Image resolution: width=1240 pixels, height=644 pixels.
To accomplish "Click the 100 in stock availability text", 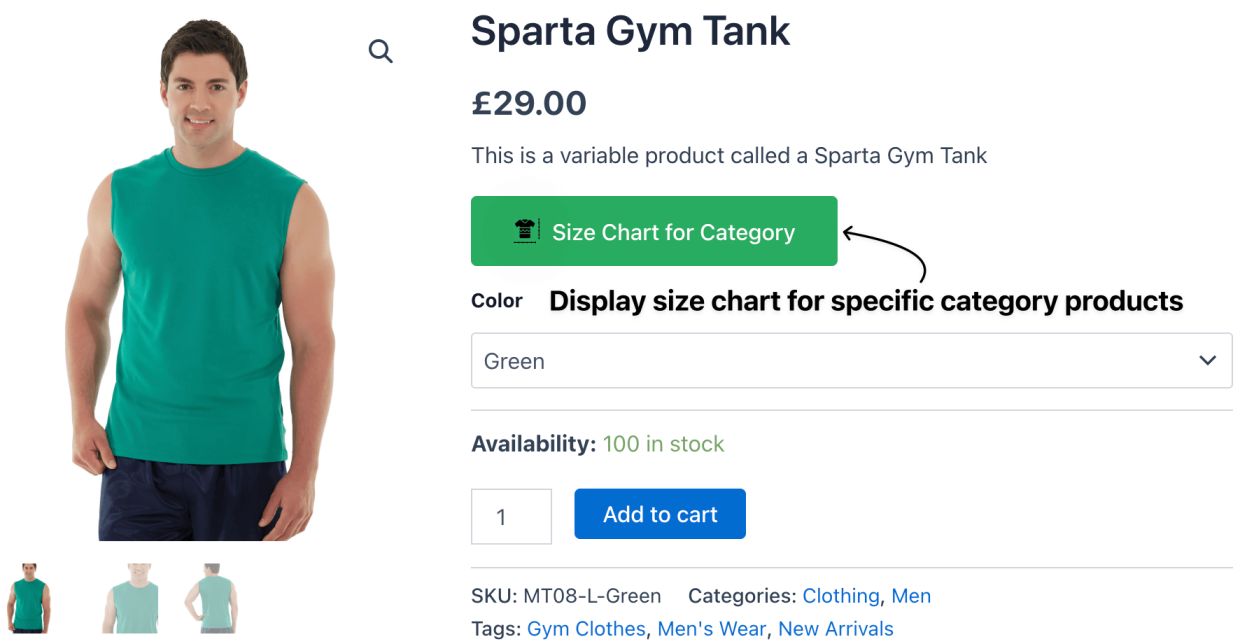I will pos(662,443).
